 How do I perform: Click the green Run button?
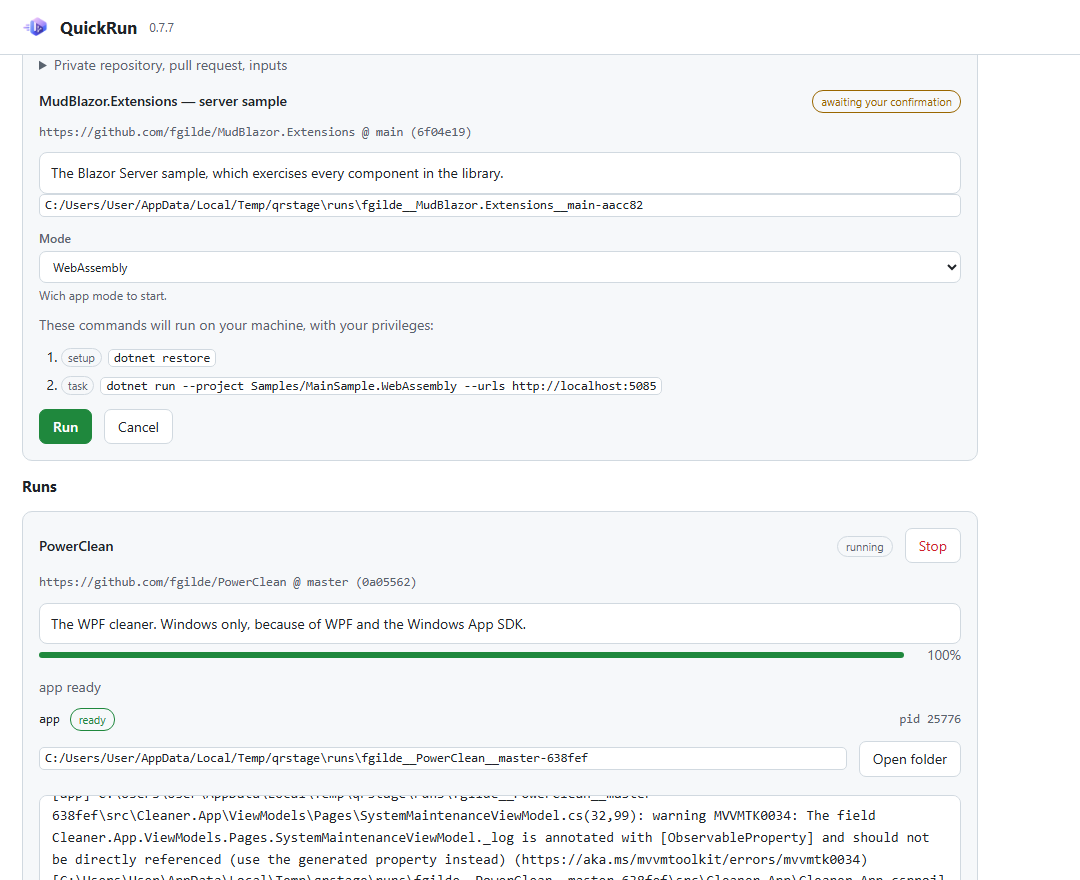[x=65, y=427]
